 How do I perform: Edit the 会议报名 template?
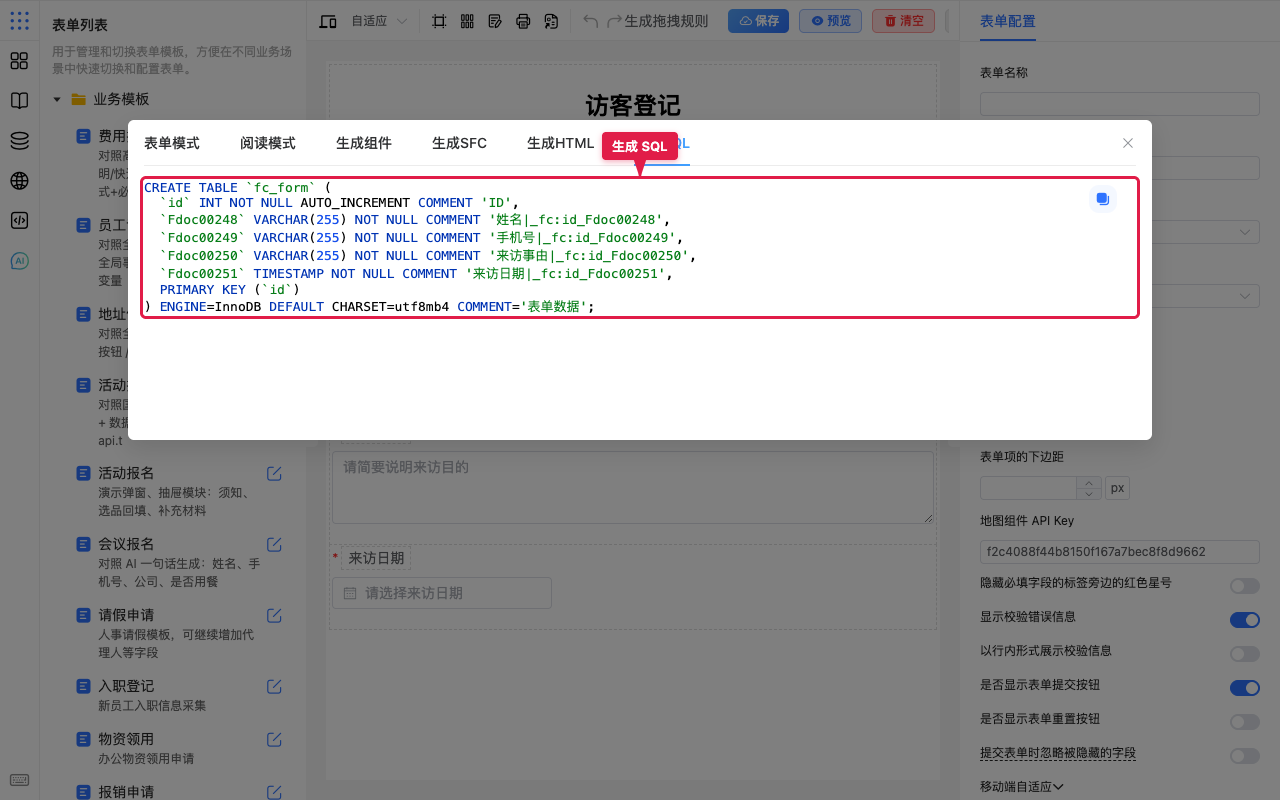pyautogui.click(x=274, y=544)
